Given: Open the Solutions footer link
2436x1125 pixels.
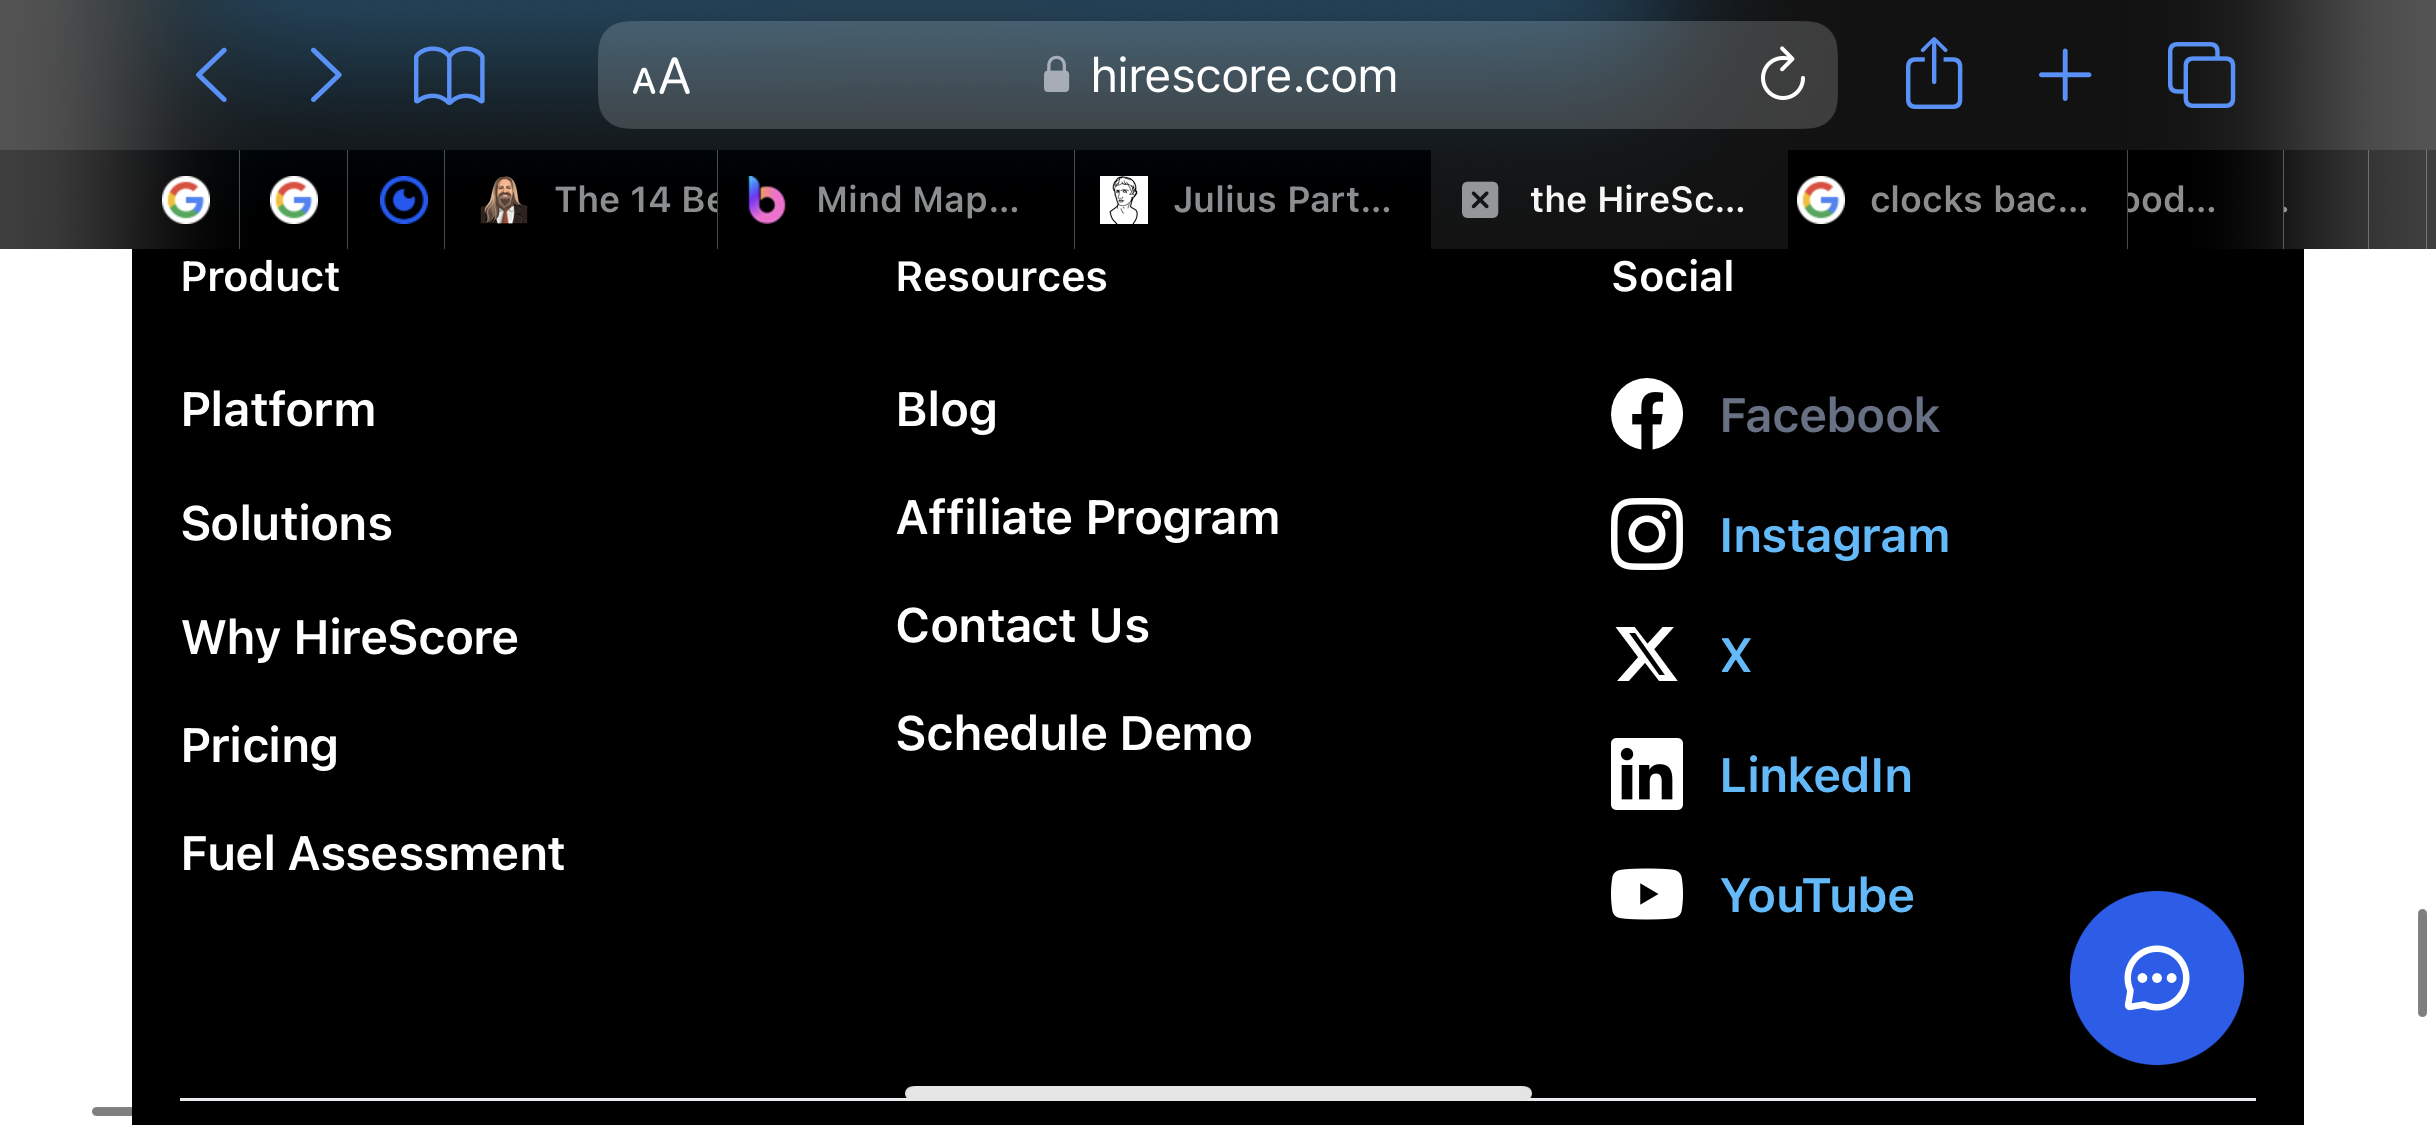Looking at the screenshot, I should click(x=286, y=523).
